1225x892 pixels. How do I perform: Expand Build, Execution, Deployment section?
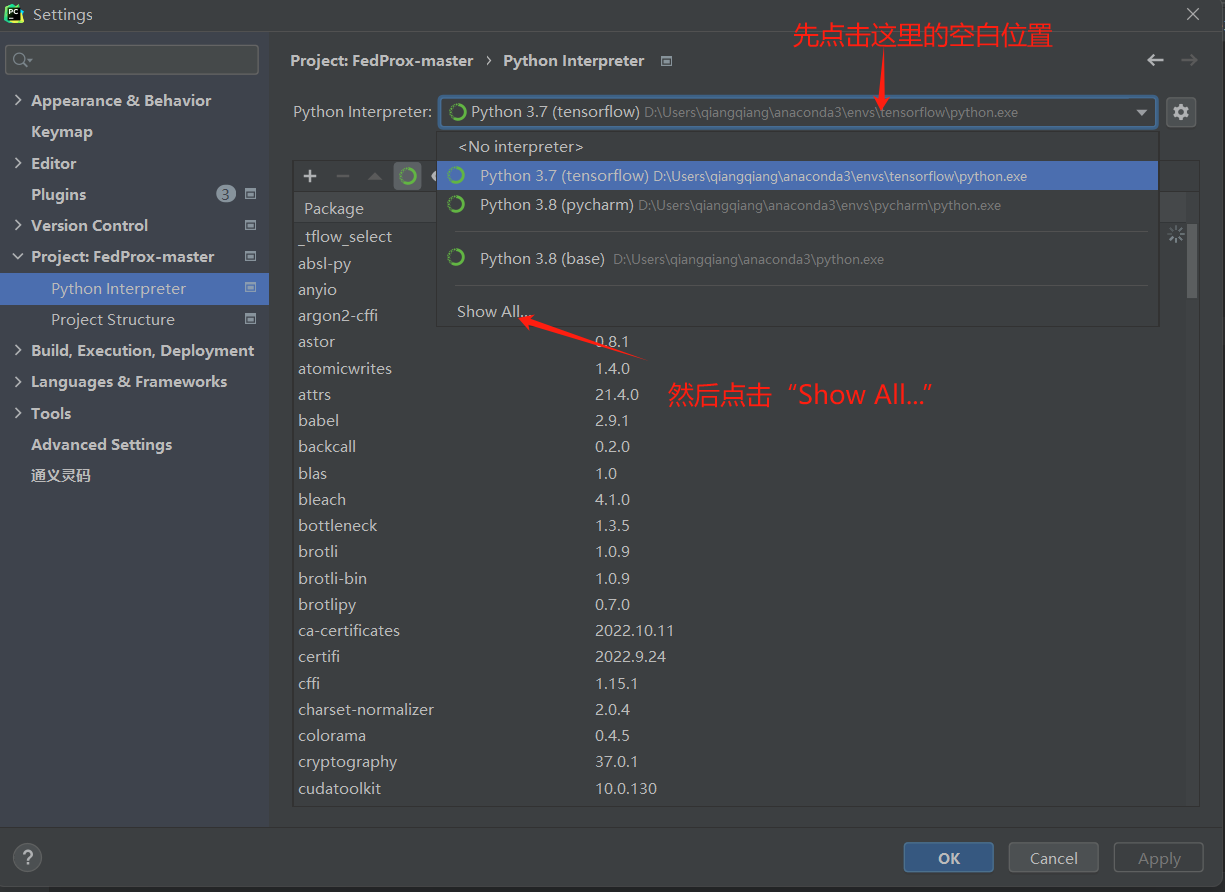click(18, 350)
